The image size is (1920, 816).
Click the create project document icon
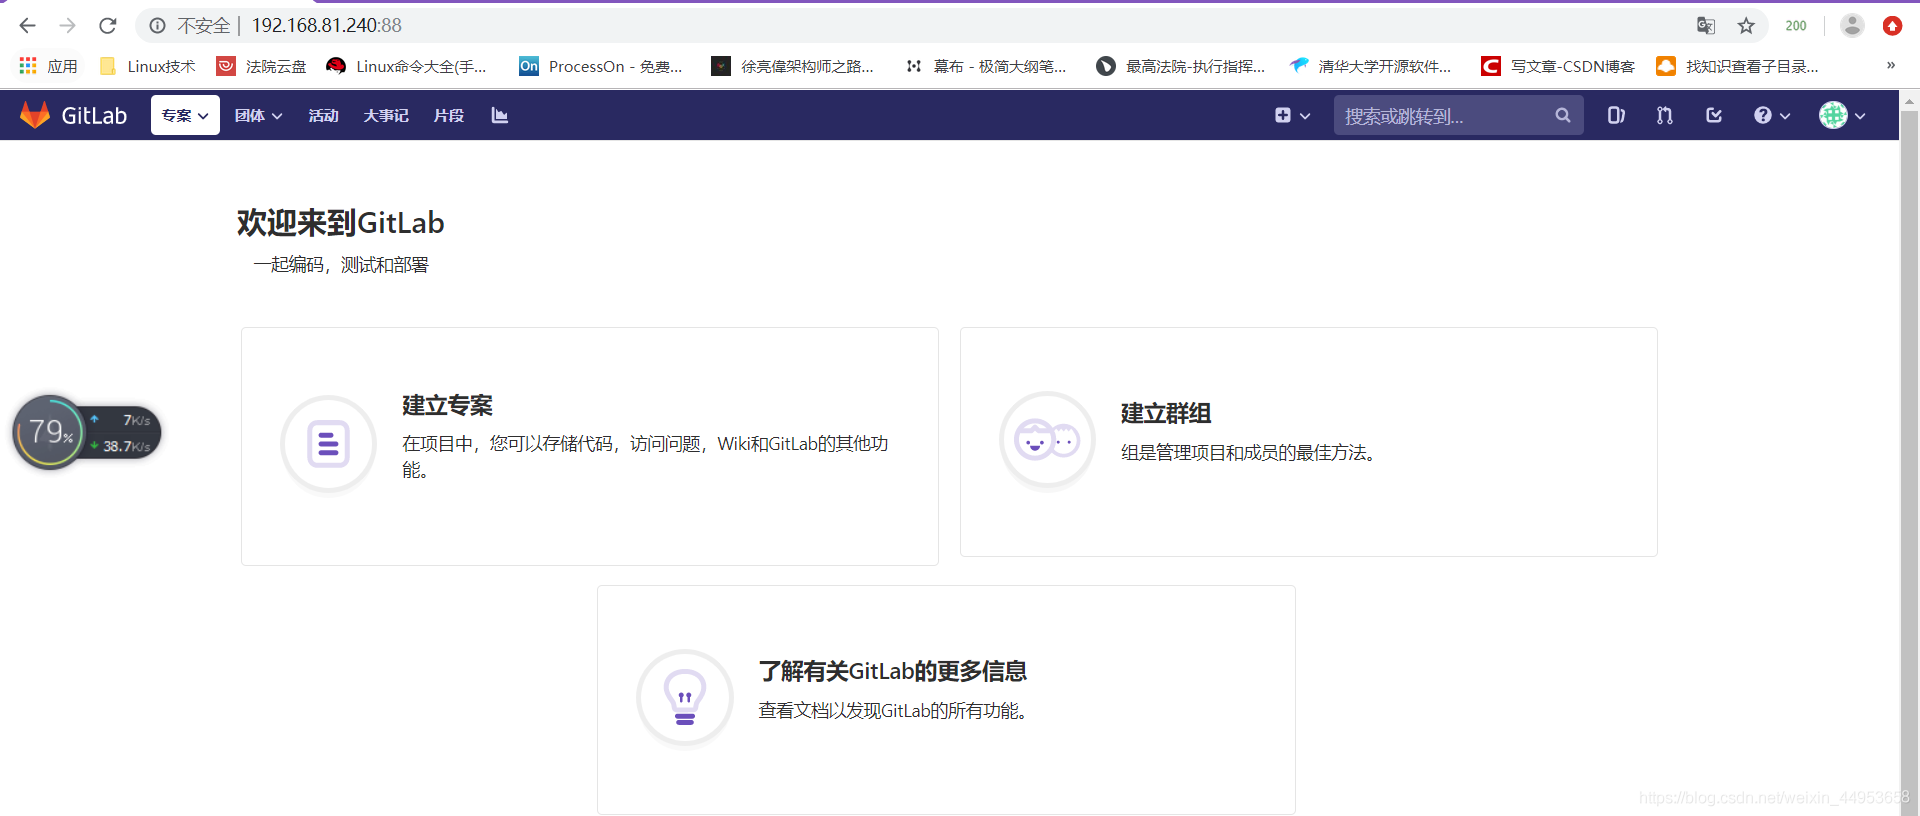click(x=328, y=444)
